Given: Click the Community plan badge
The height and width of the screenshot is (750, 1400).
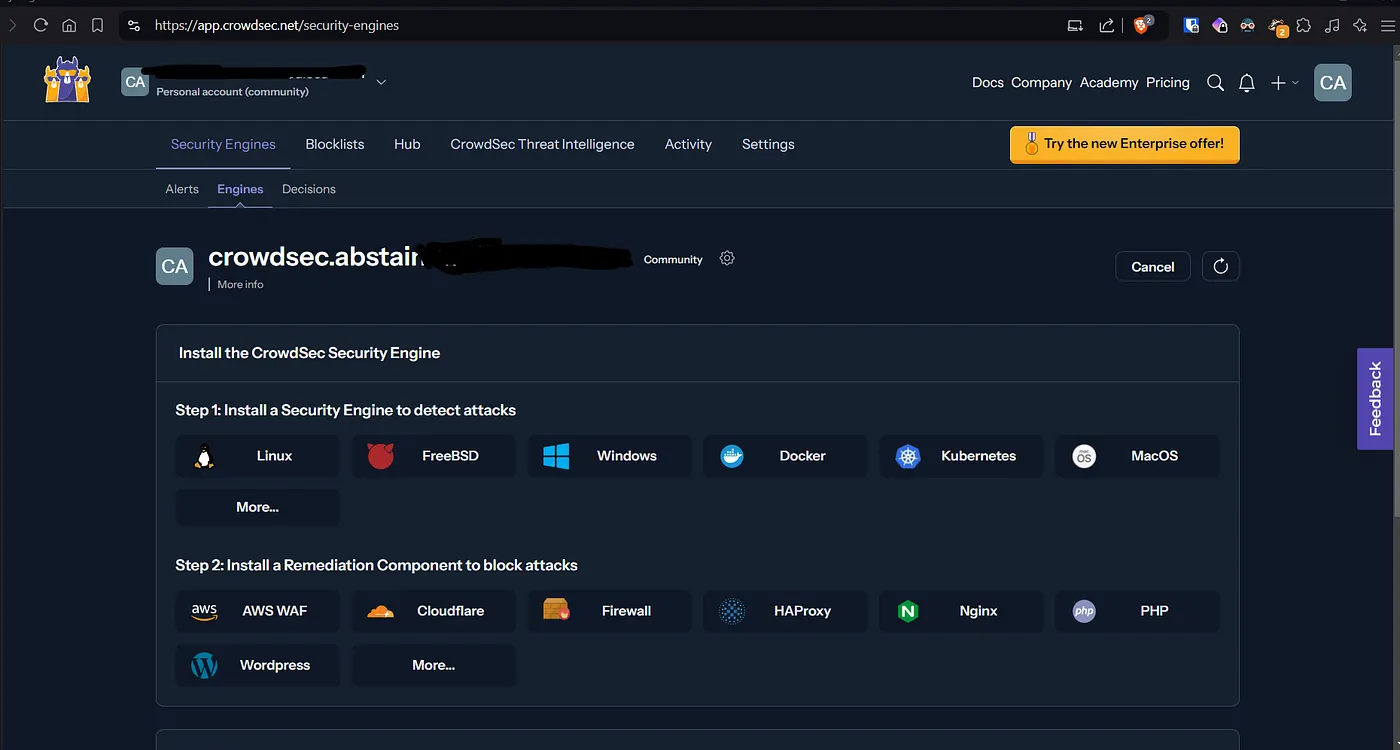Looking at the screenshot, I should tap(673, 259).
